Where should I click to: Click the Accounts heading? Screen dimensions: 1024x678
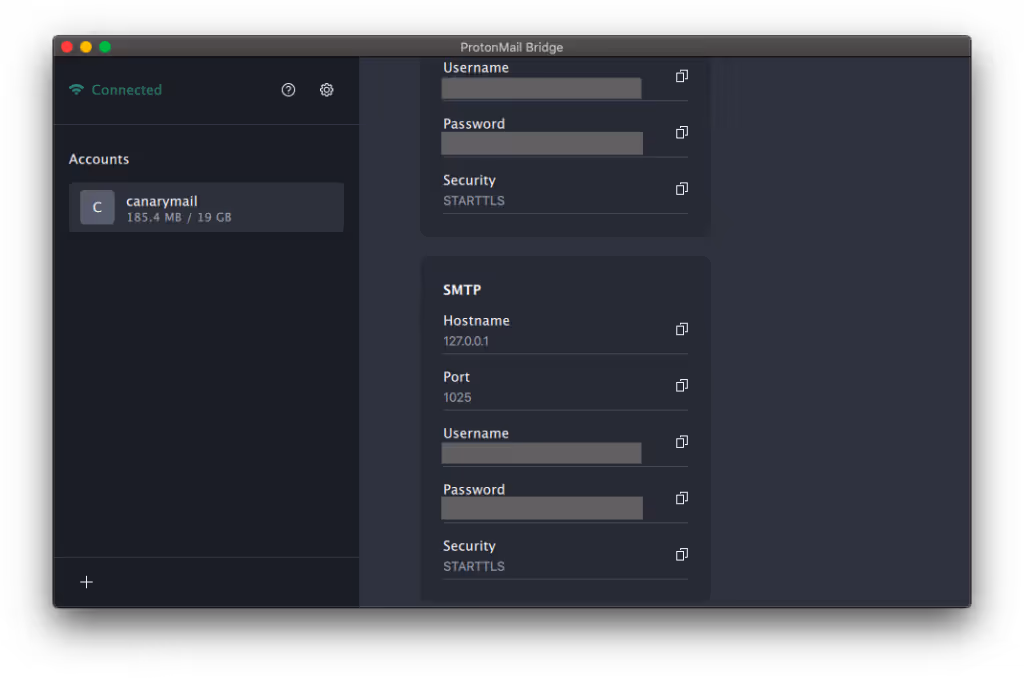point(99,159)
